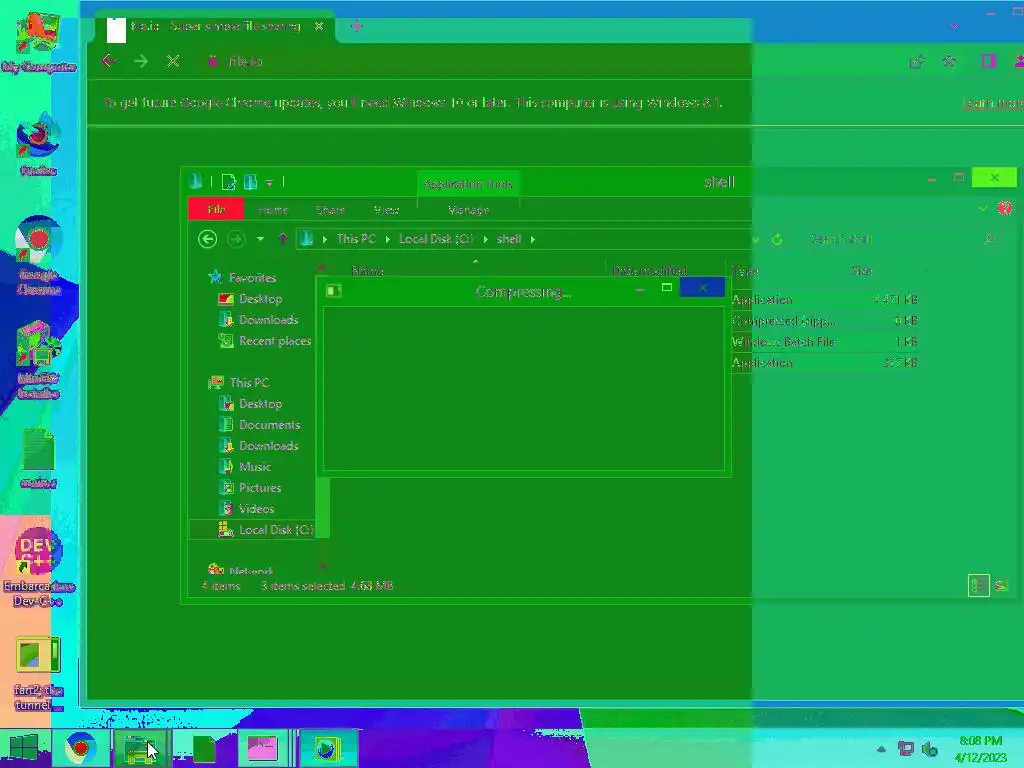Expand the chevron after shell breadcrumb
1024x768 pixels.
(533, 239)
